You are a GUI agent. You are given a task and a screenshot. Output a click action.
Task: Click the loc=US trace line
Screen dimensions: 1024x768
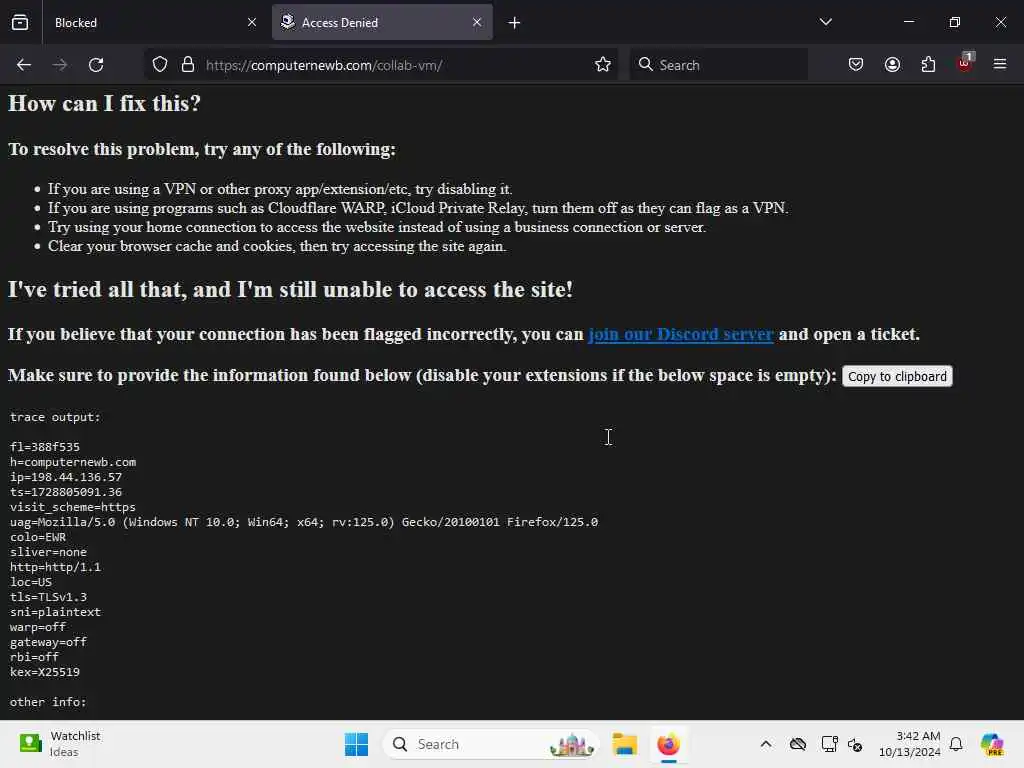(x=31, y=583)
